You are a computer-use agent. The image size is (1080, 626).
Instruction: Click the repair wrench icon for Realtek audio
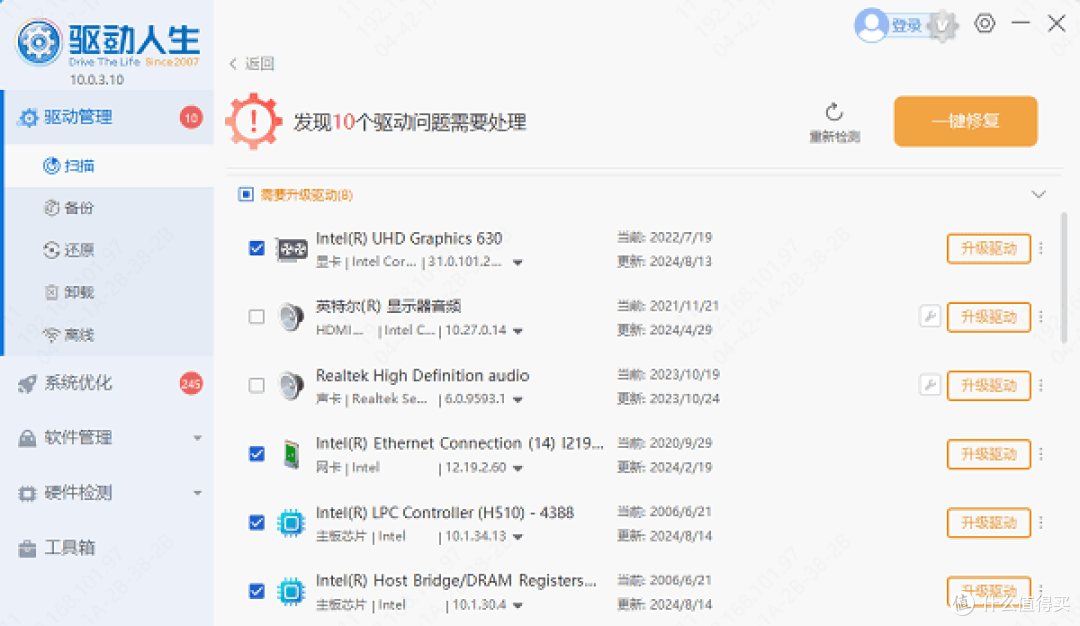pyautogui.click(x=930, y=384)
